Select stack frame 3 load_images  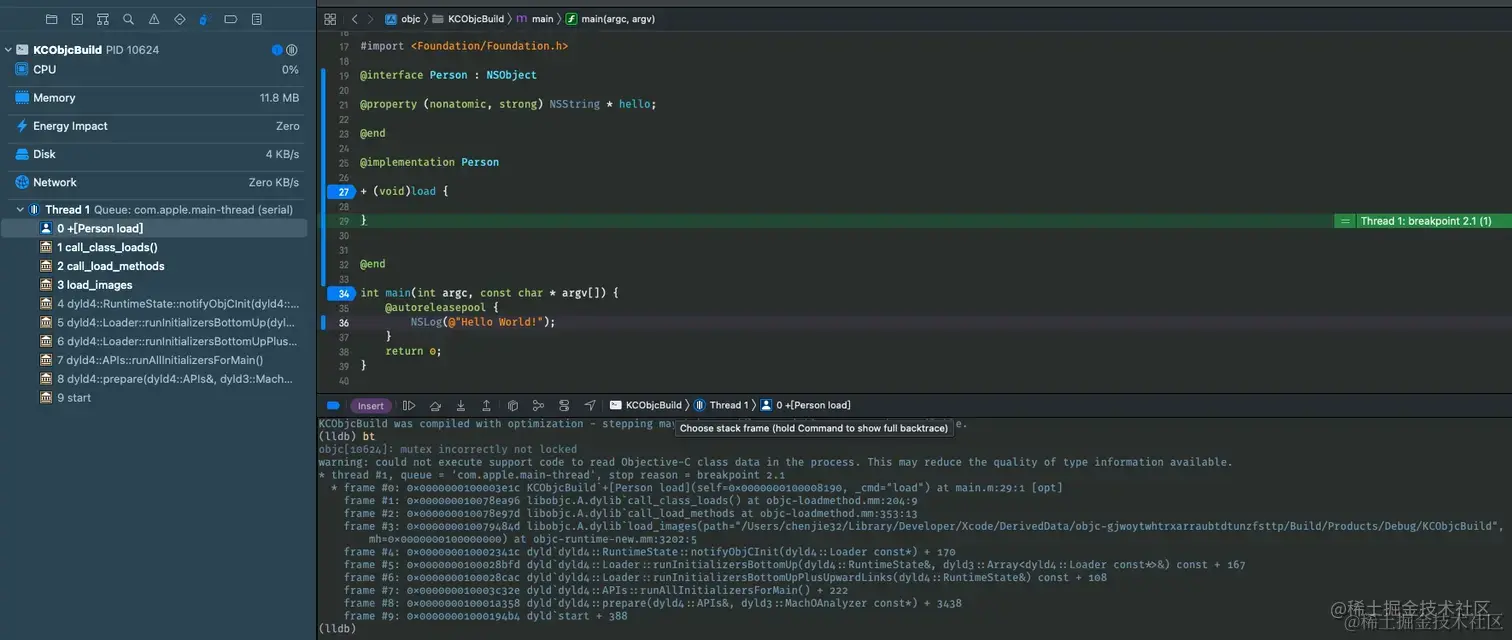[x=155, y=285]
